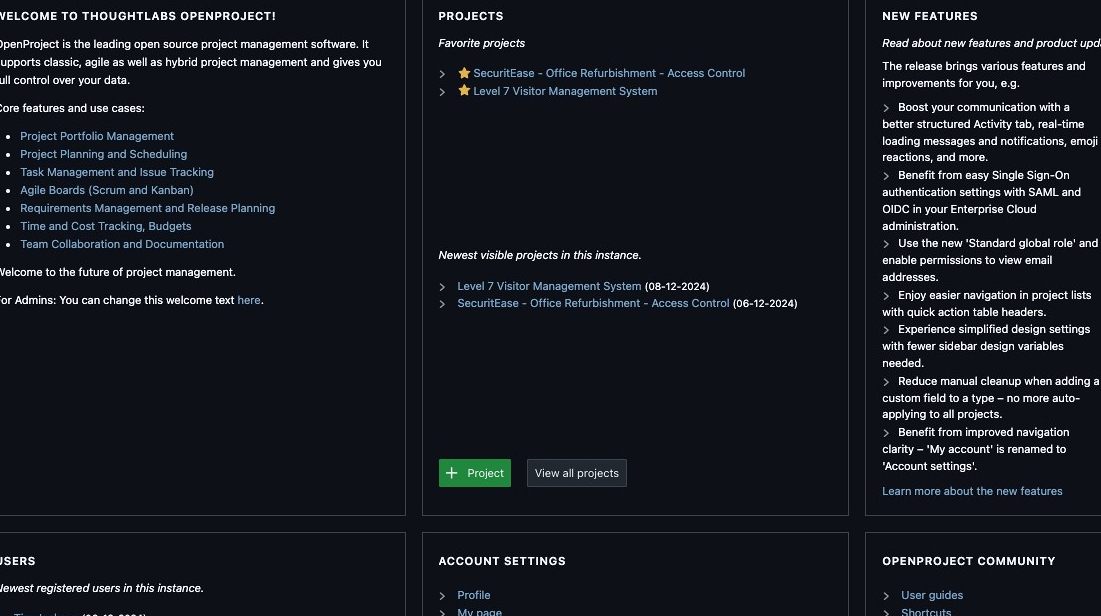
Task: Follow the Project Planning and Scheduling link
Action: pyautogui.click(x=103, y=154)
